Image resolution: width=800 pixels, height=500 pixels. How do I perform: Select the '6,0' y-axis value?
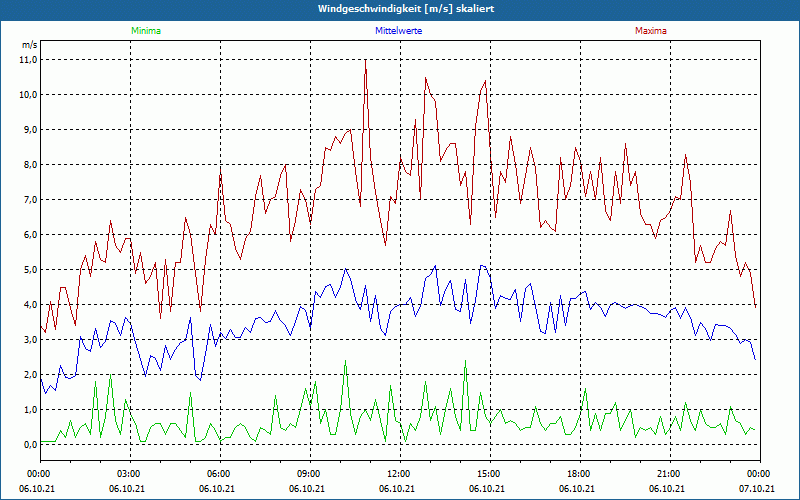coord(32,235)
